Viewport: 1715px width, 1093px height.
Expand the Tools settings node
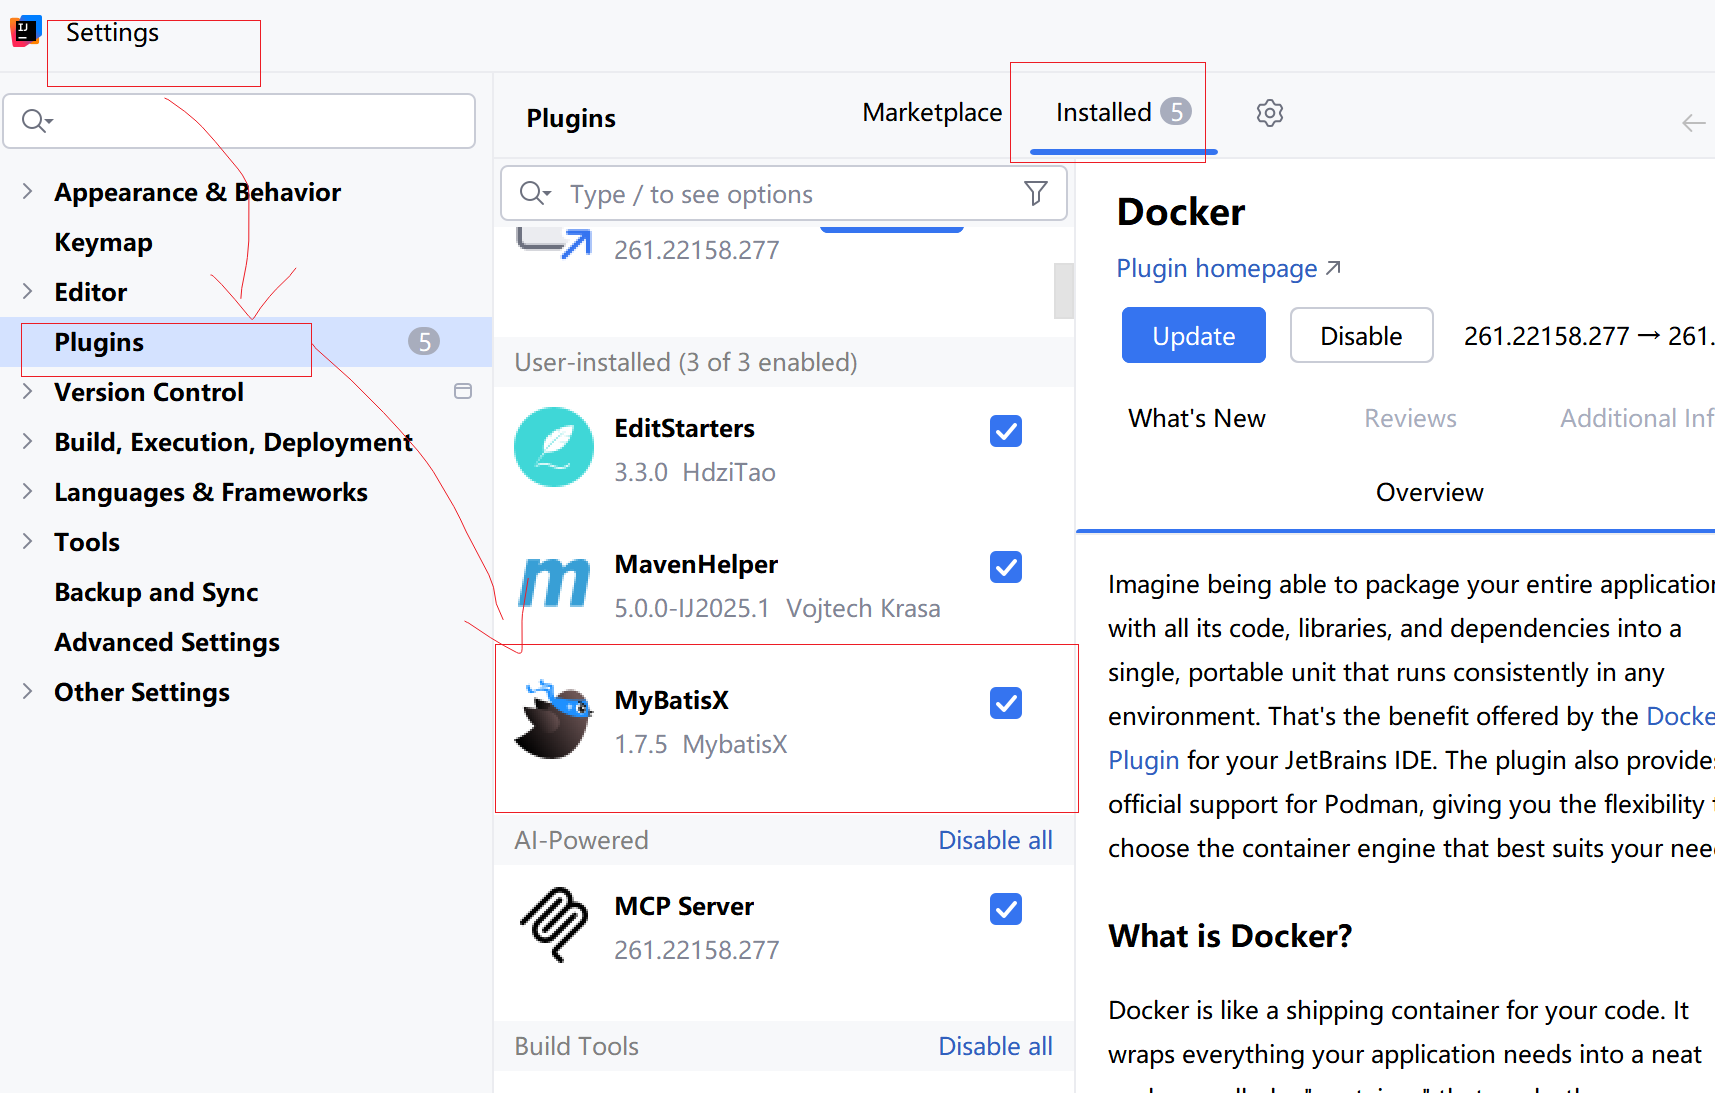click(27, 541)
